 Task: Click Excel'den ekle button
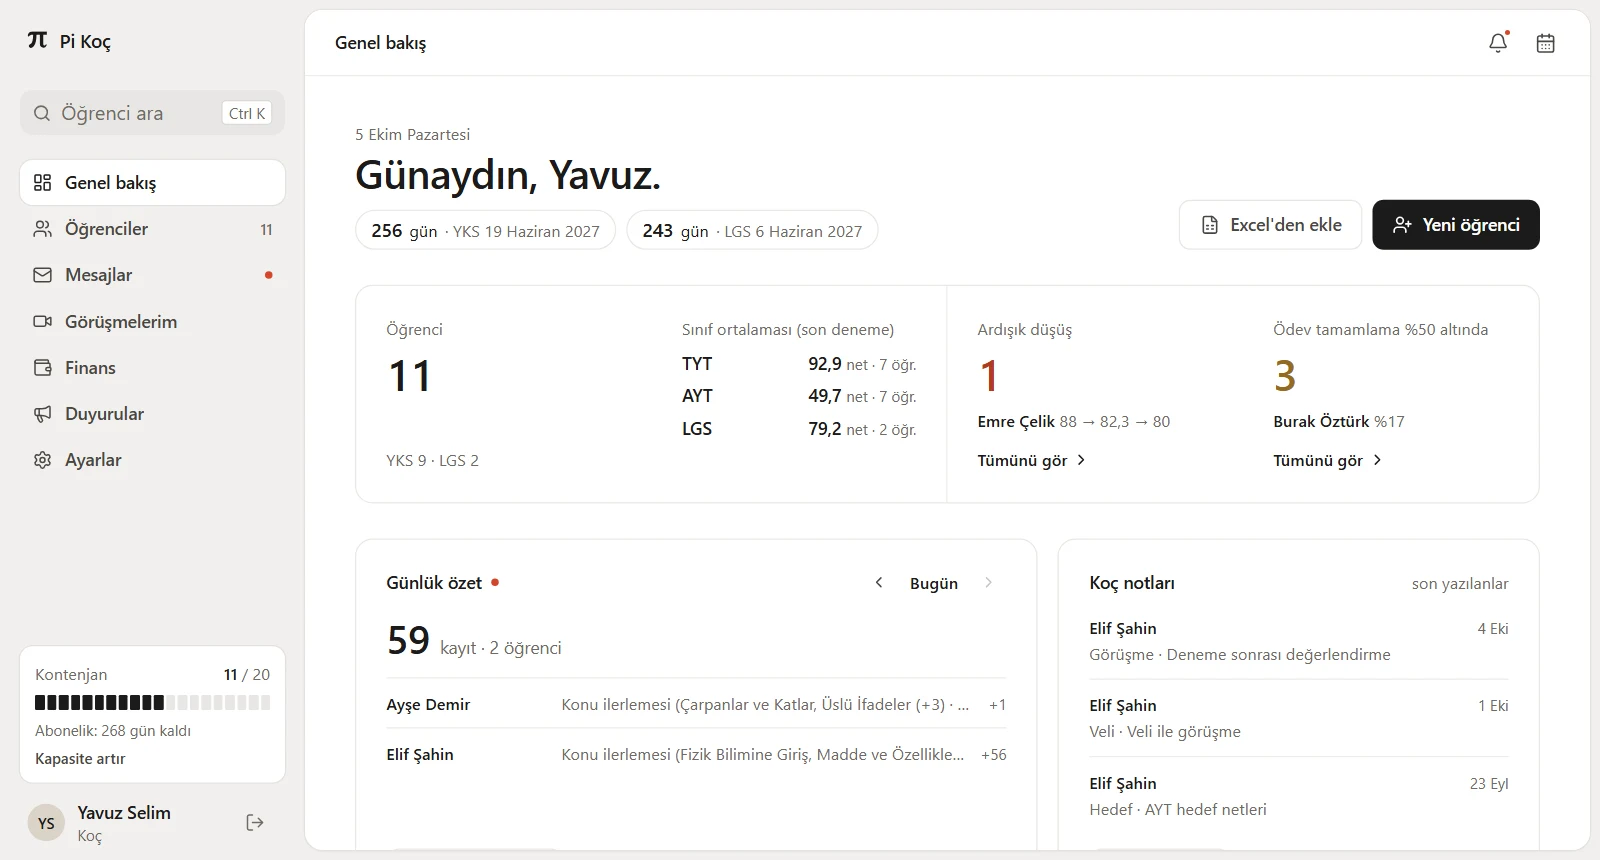(x=1270, y=225)
